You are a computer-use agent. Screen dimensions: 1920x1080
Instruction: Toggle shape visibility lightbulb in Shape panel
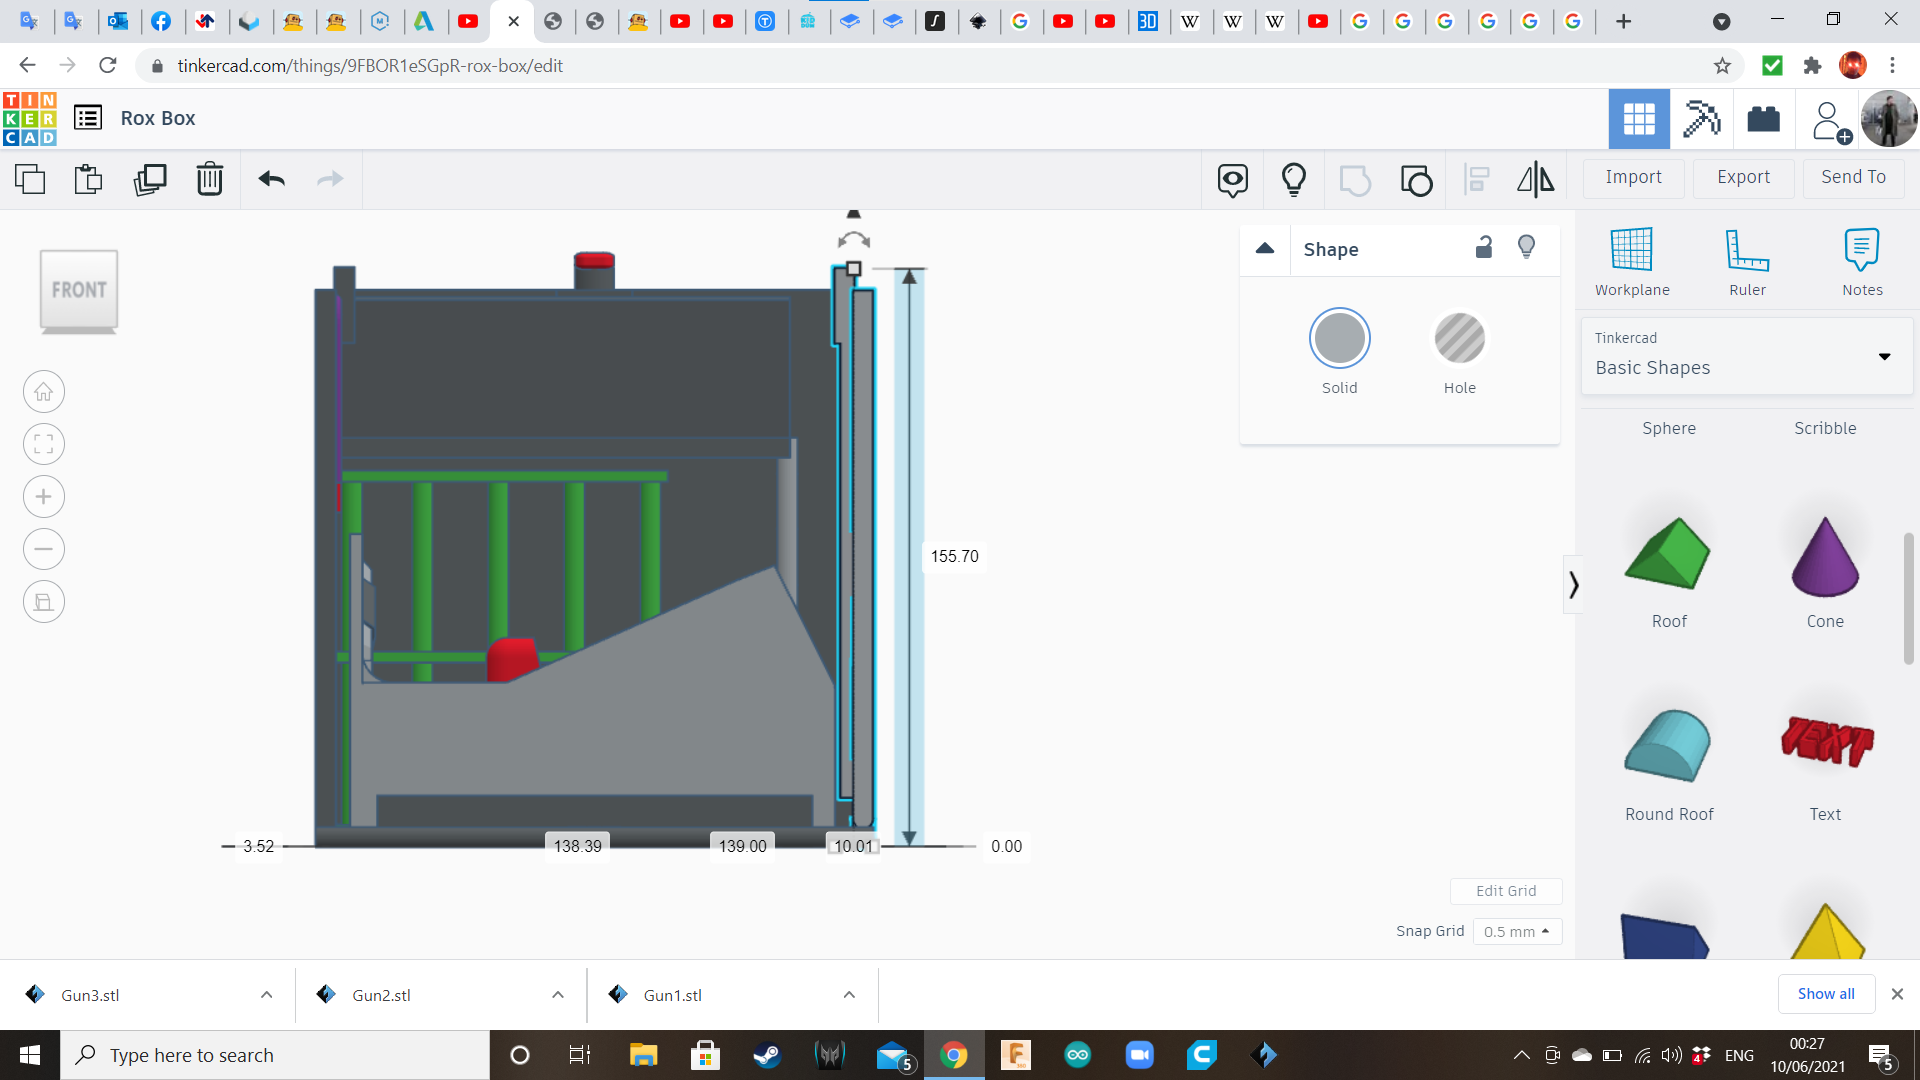click(x=1526, y=247)
